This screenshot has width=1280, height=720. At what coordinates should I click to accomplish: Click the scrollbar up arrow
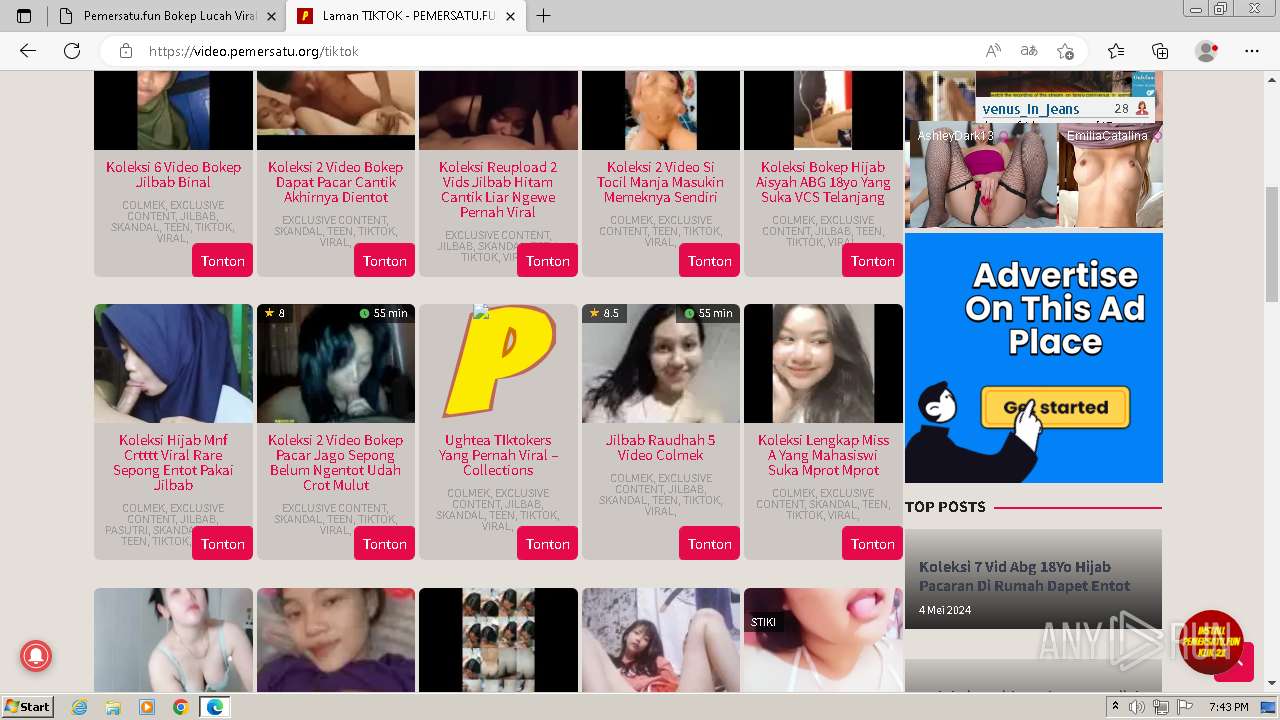(x=1272, y=80)
